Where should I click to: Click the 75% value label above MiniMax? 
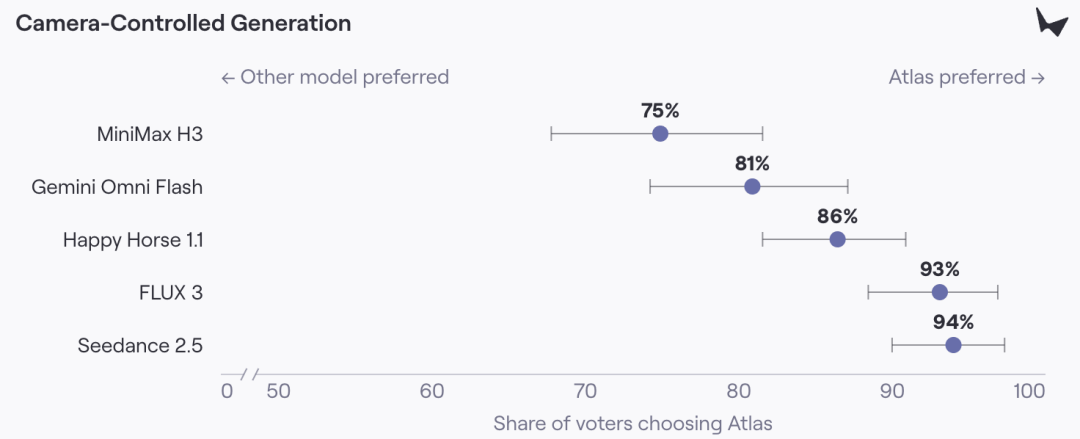coord(660,110)
